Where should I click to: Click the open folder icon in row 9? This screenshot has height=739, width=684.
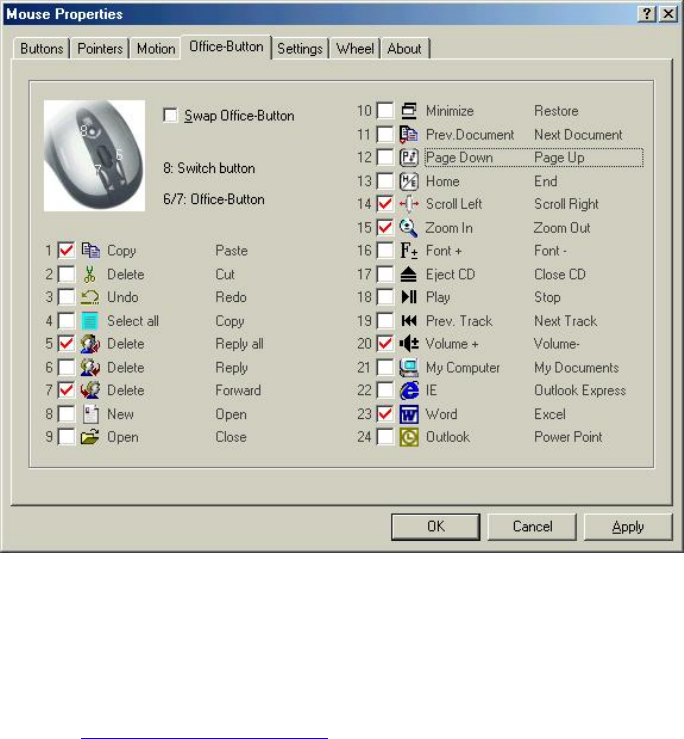pyautogui.click(x=90, y=437)
